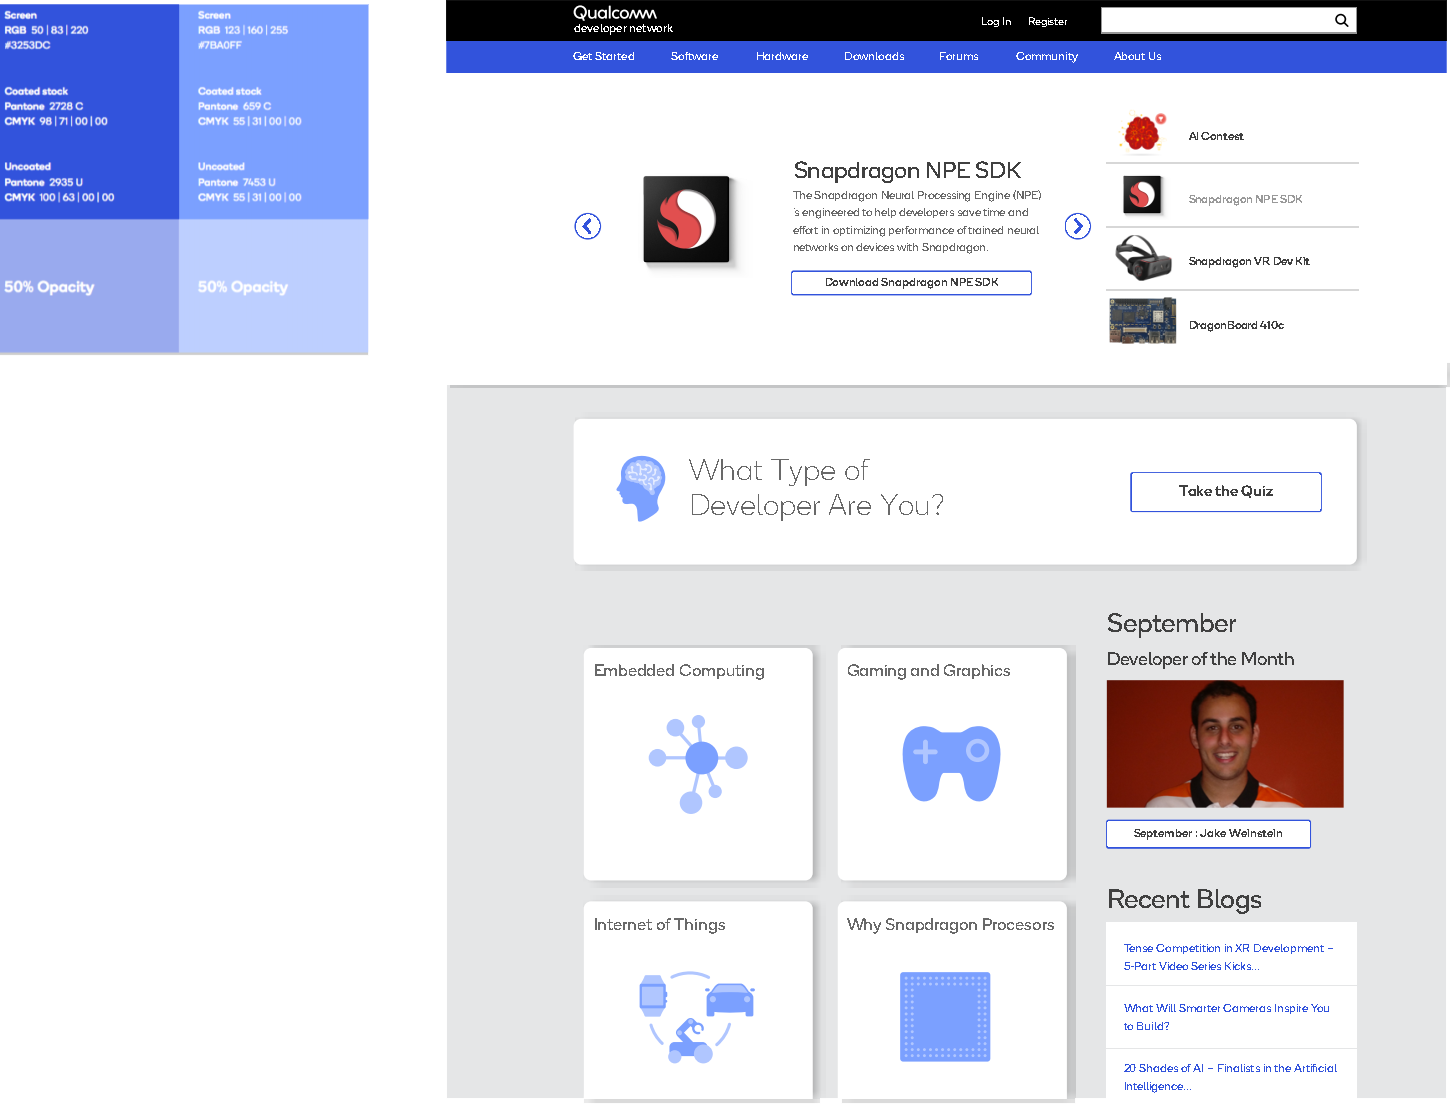Click Developer of the Month photo
The image size is (1450, 1106).
1224,744
